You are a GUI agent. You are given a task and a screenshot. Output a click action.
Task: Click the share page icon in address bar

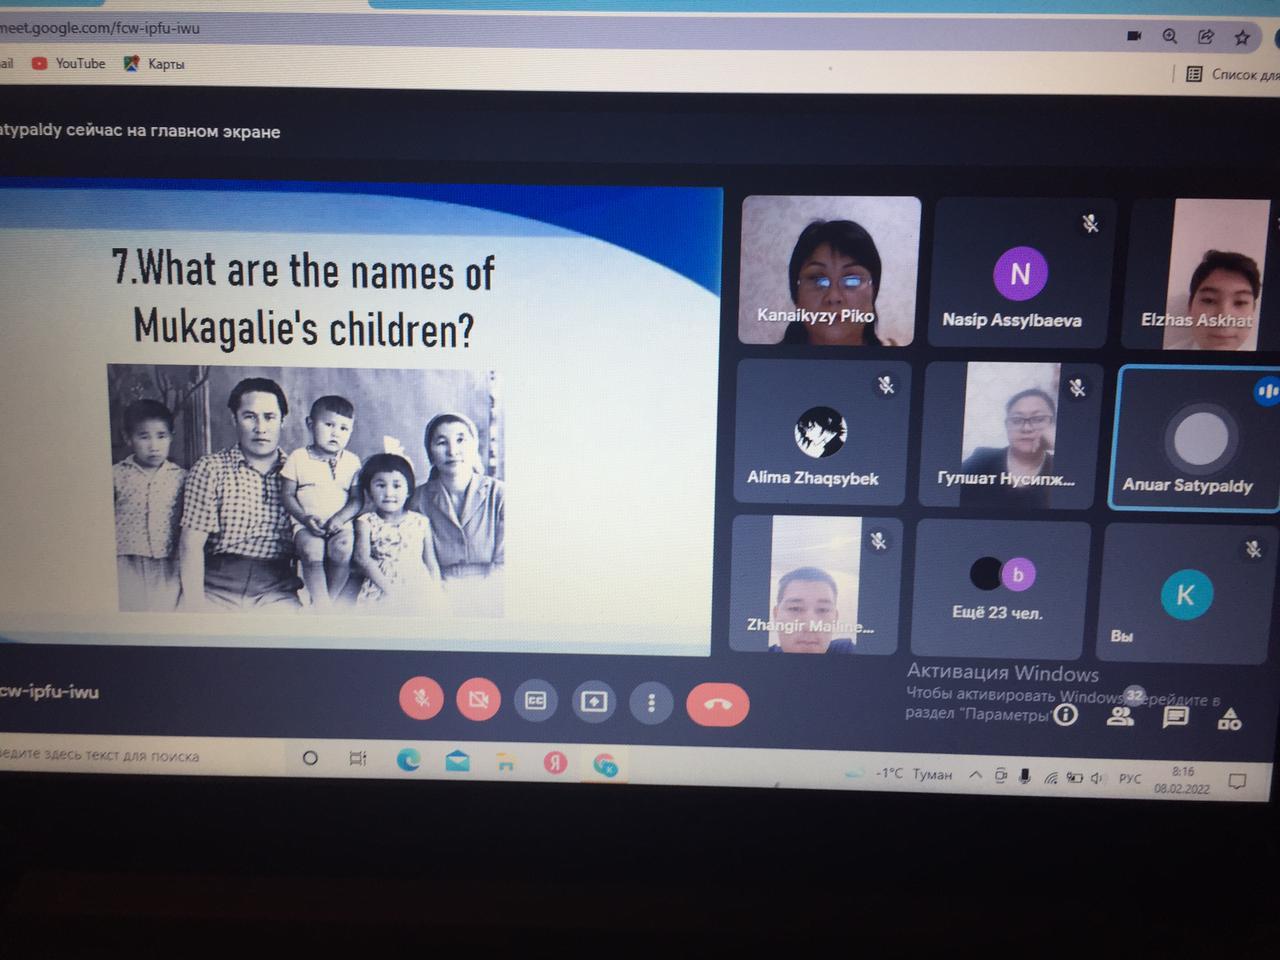[x=1206, y=37]
